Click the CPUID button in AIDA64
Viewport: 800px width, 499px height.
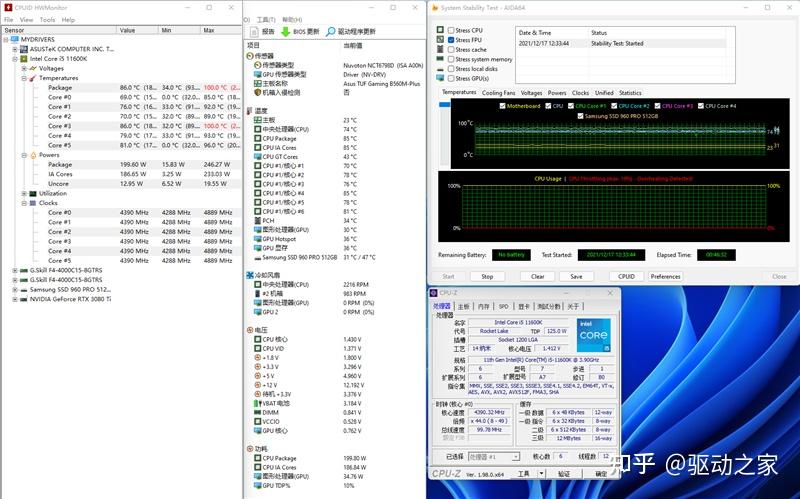tap(626, 277)
